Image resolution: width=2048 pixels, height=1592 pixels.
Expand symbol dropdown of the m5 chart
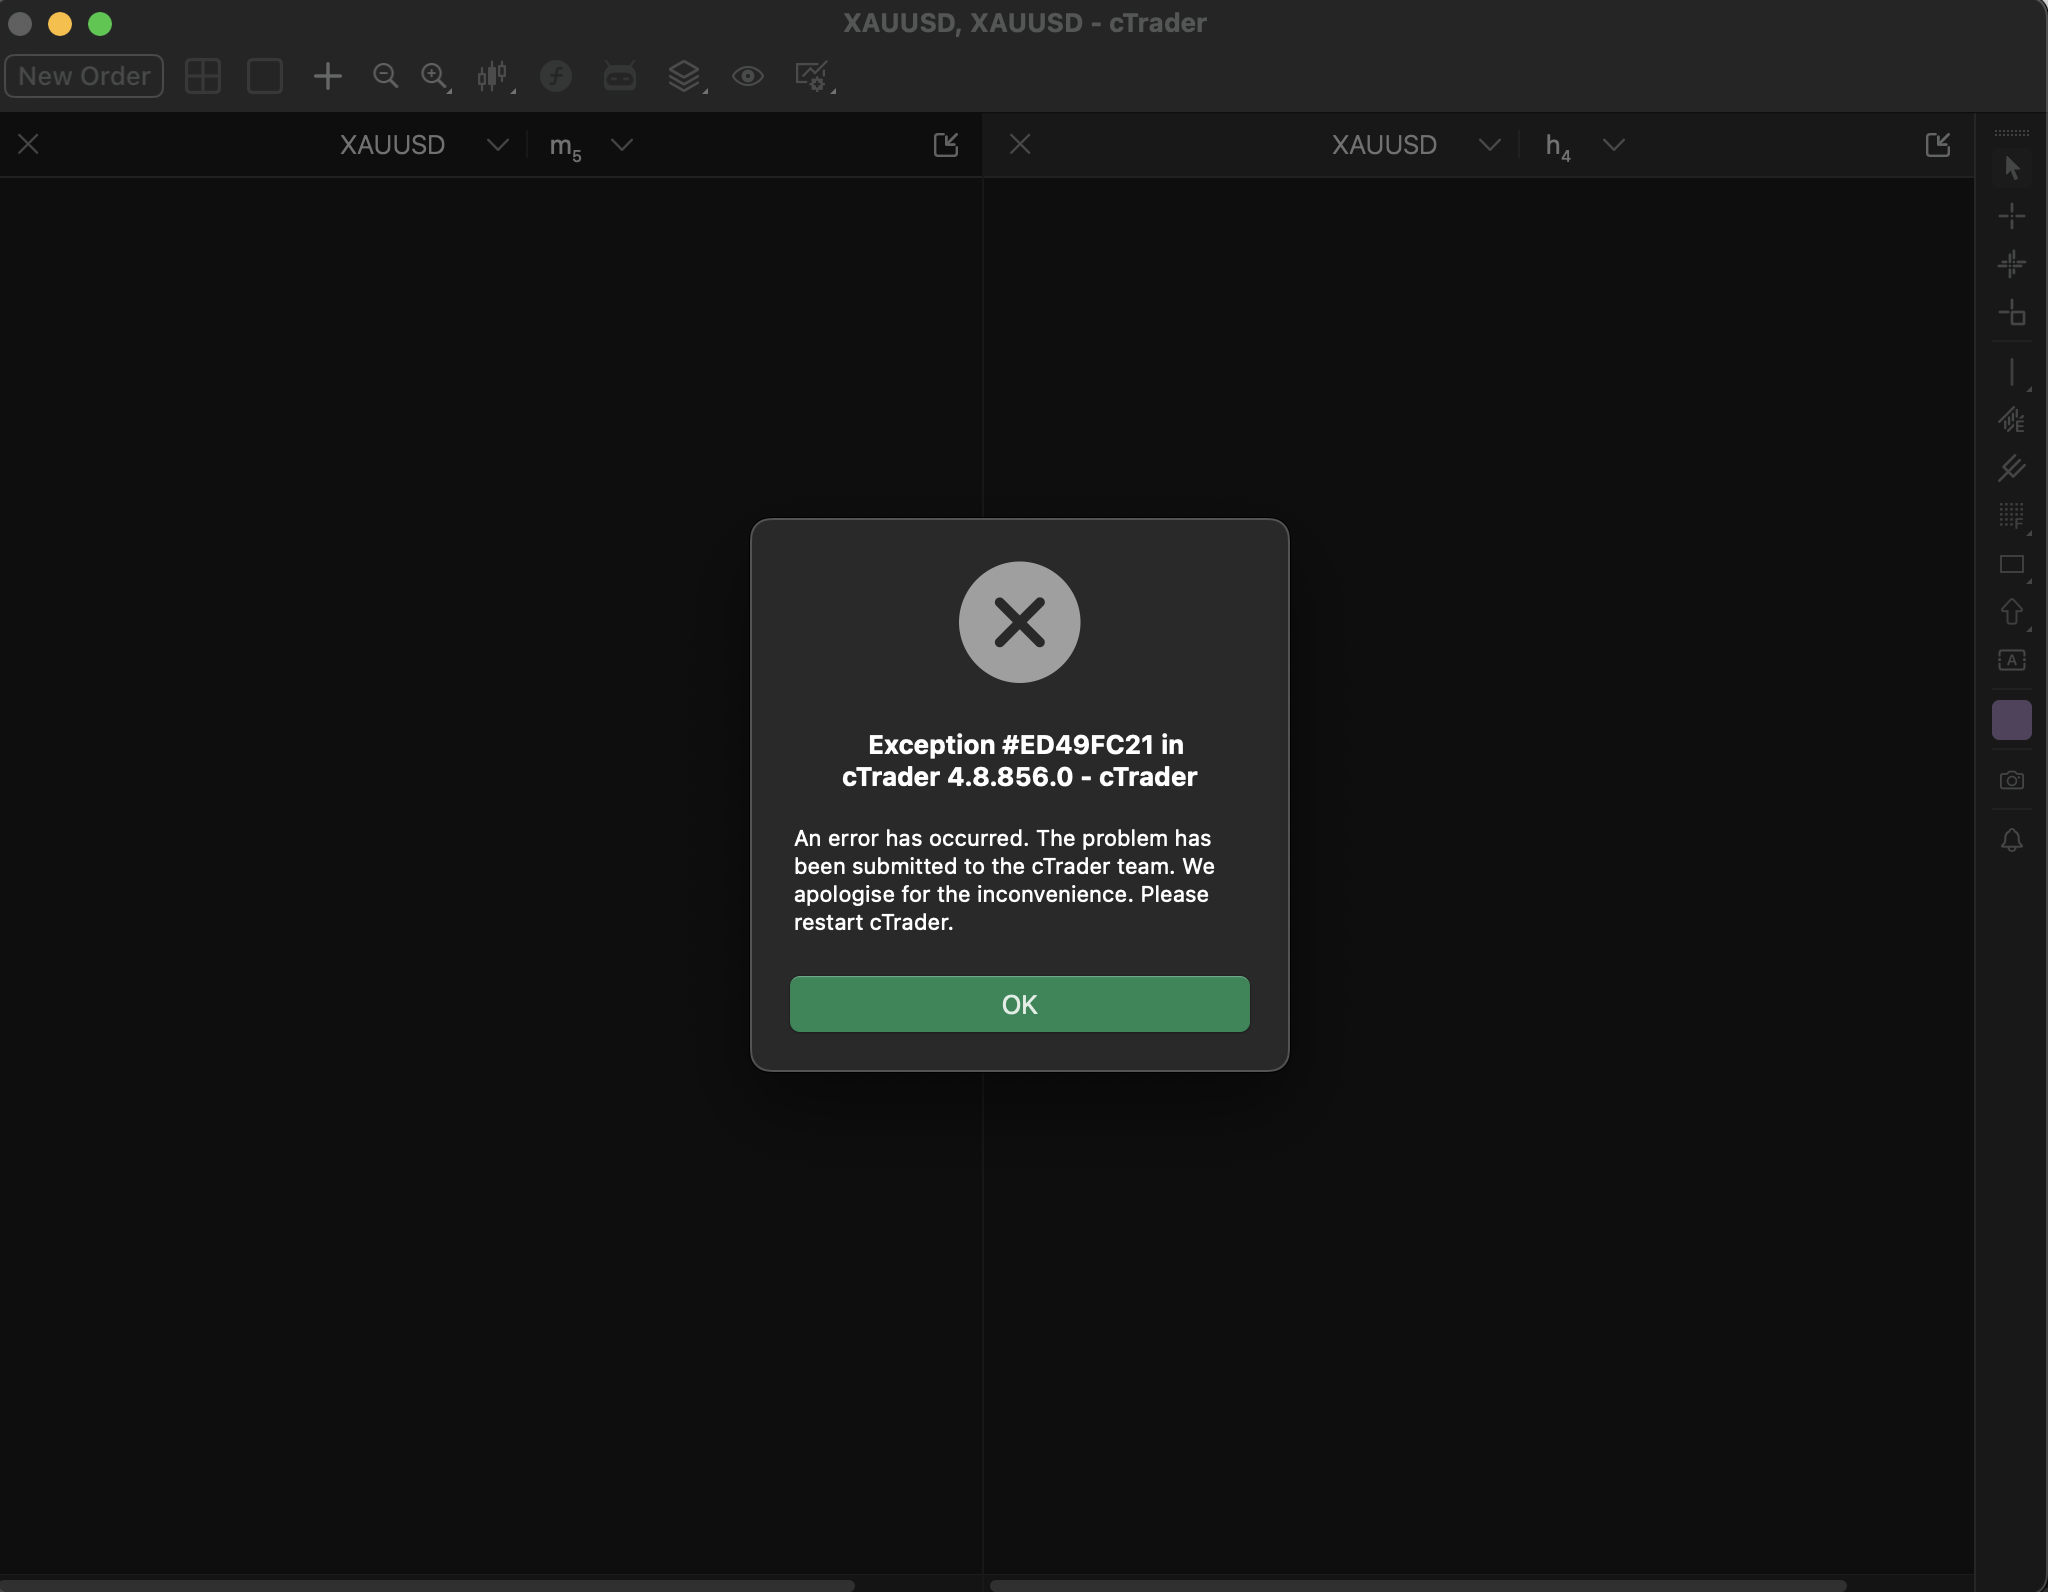(497, 145)
